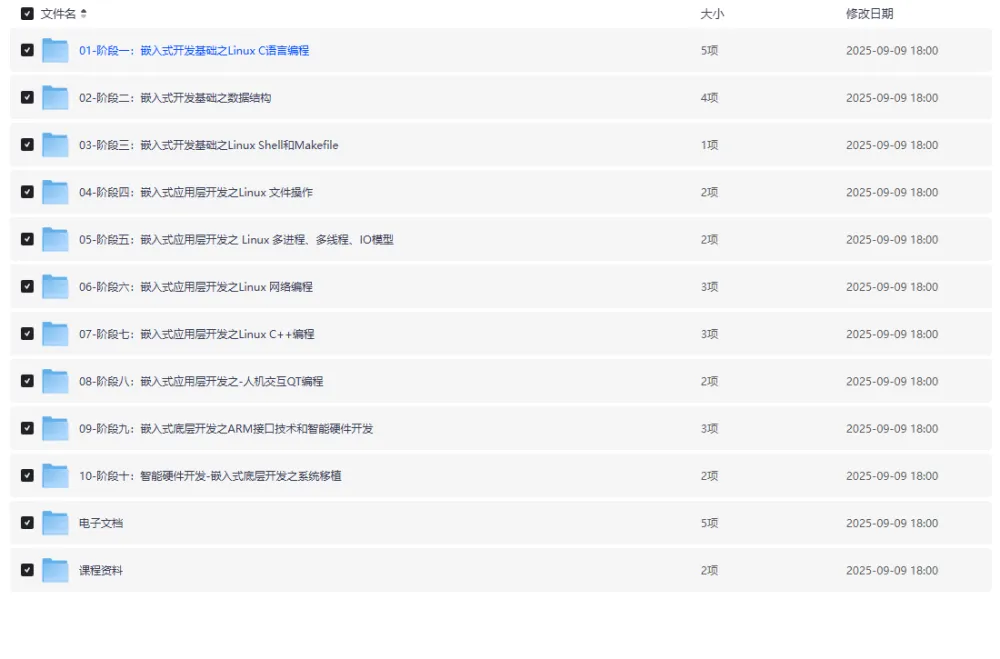This screenshot has height=659, width=1000.
Task: Open the 10-阶段十 系统移植 folder icon
Action: 54,475
